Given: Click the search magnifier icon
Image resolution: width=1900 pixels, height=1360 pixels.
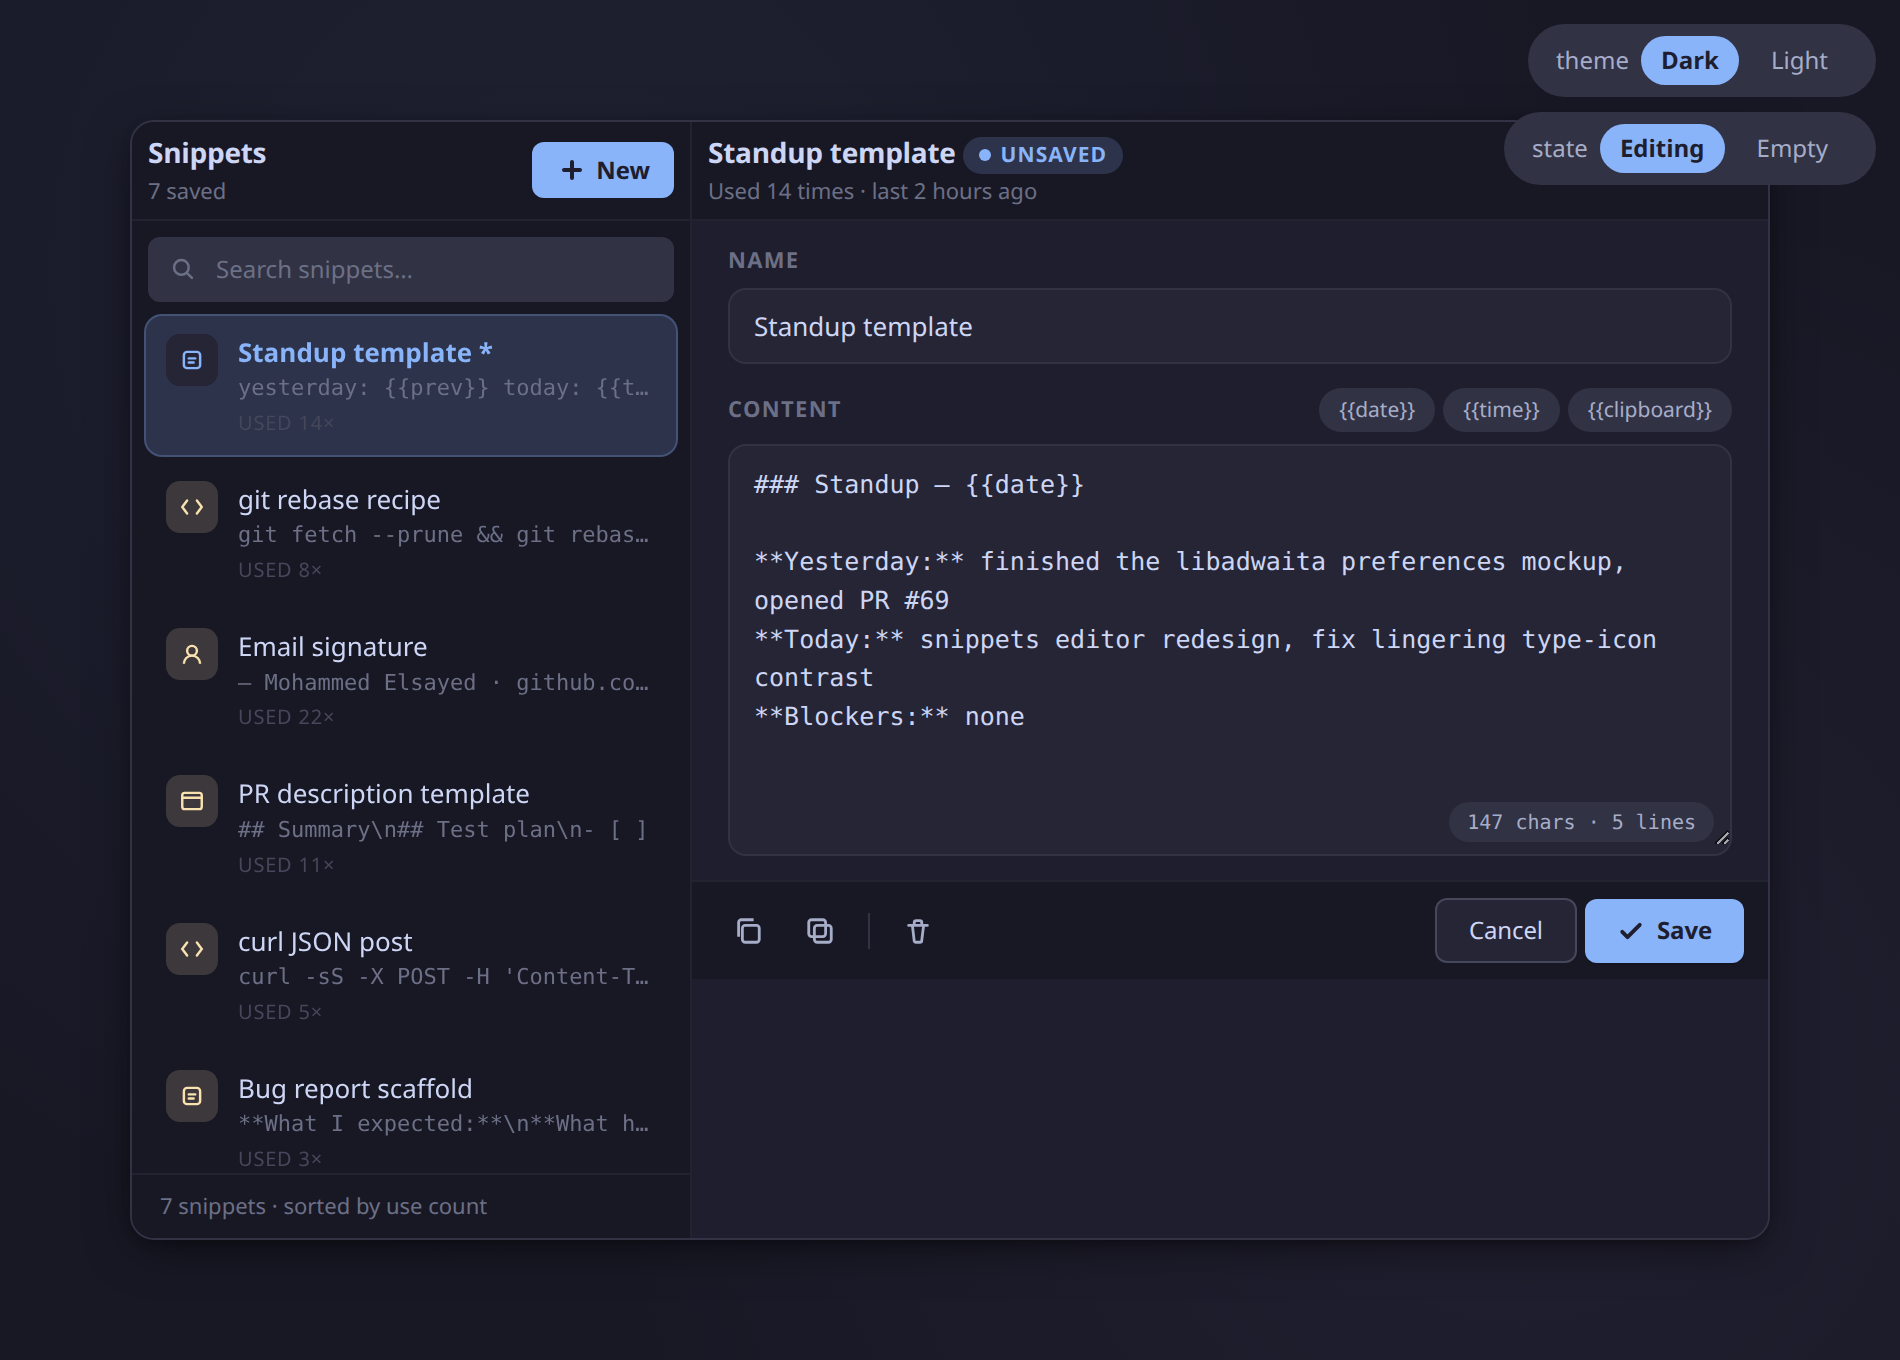Looking at the screenshot, I should tap(183, 269).
